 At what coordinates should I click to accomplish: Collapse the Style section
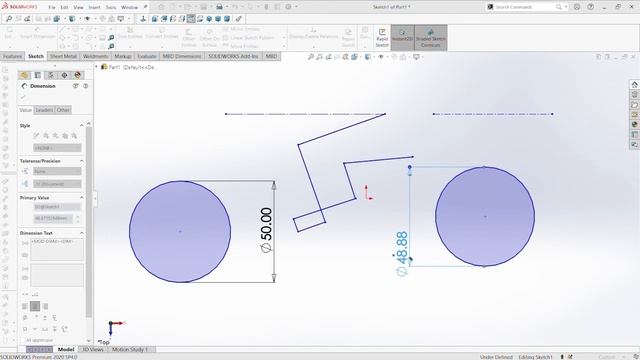pyautogui.click(x=82, y=125)
